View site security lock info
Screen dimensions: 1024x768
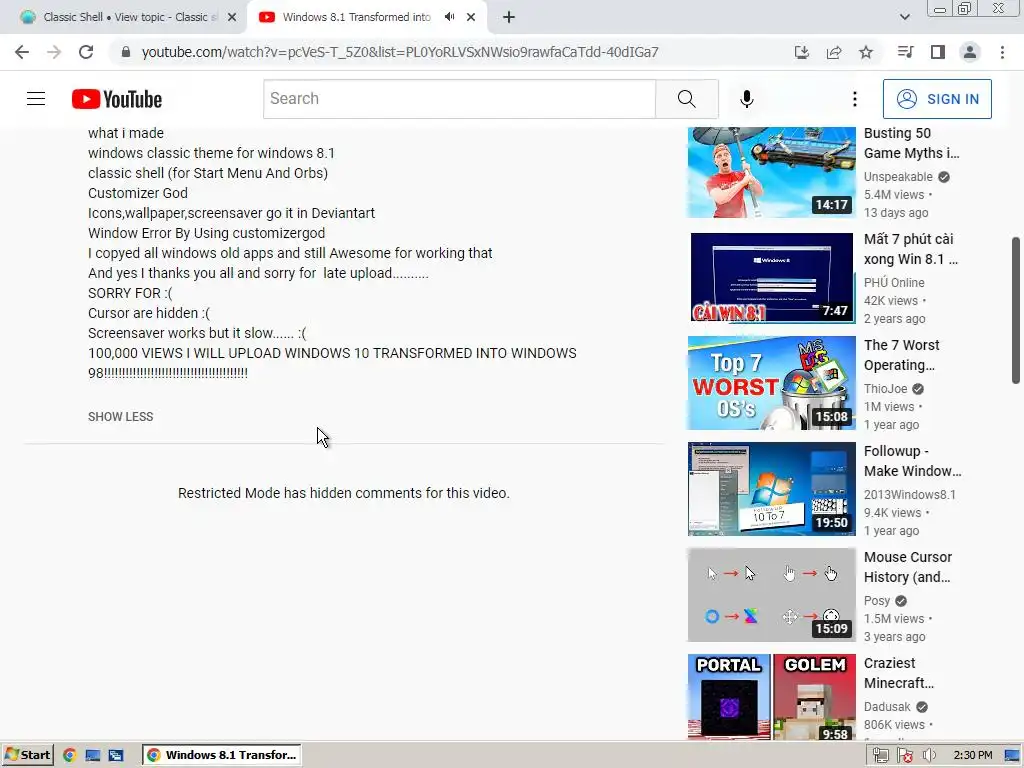tap(126, 52)
